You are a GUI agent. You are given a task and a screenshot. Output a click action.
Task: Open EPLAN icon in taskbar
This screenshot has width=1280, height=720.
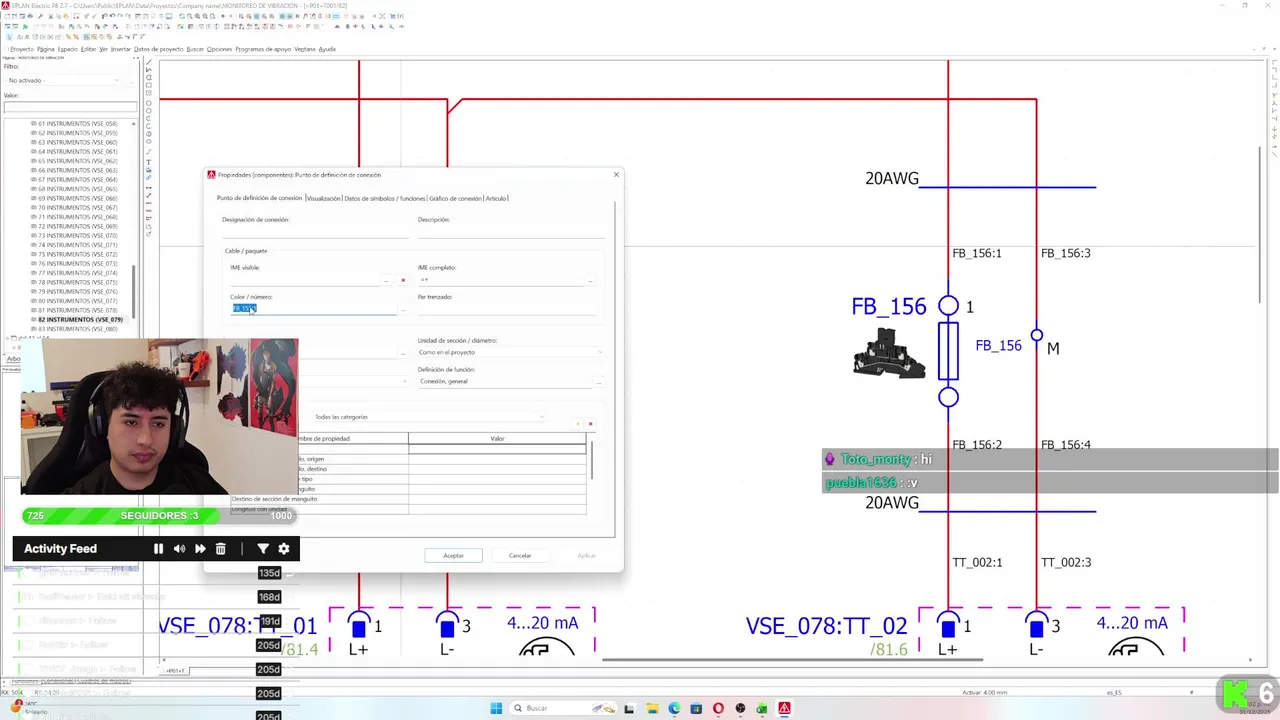[784, 708]
